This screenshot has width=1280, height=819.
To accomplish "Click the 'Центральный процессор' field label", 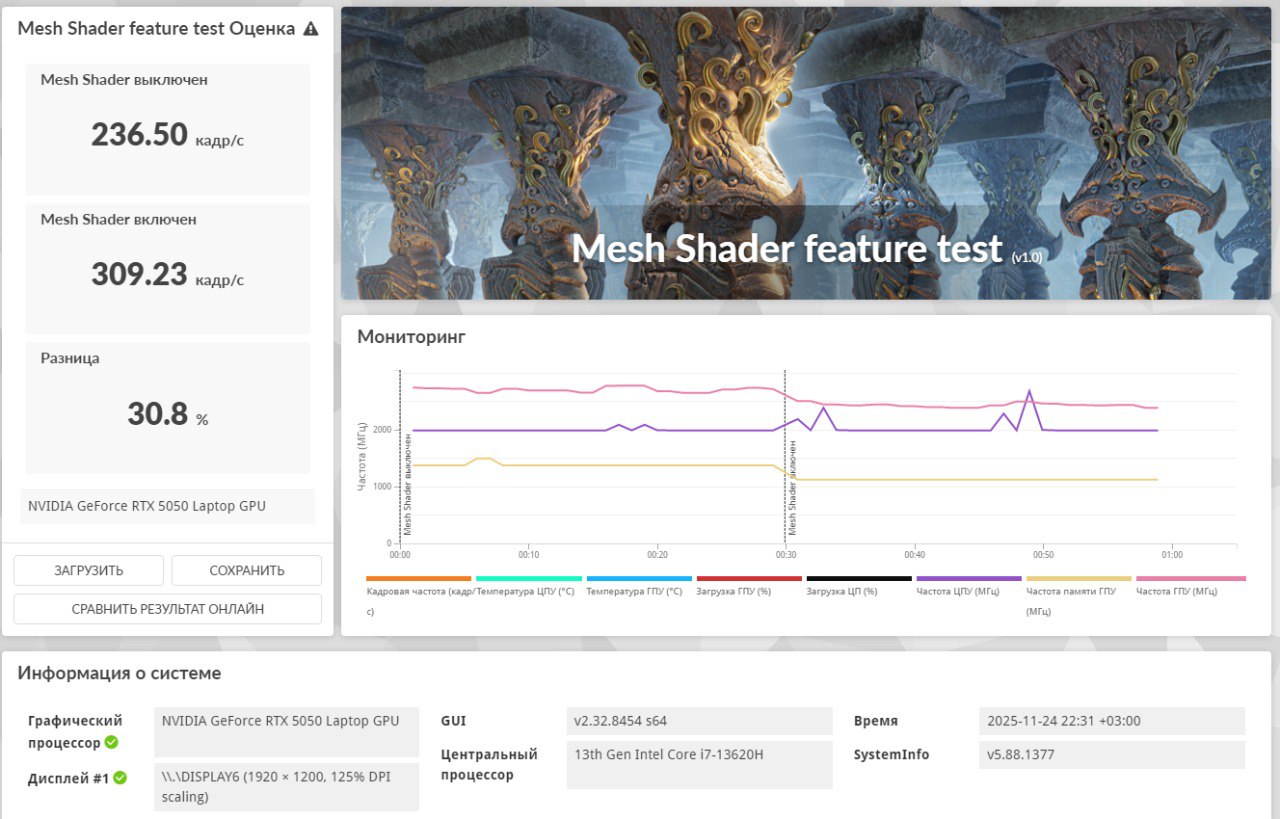I will coord(489,764).
